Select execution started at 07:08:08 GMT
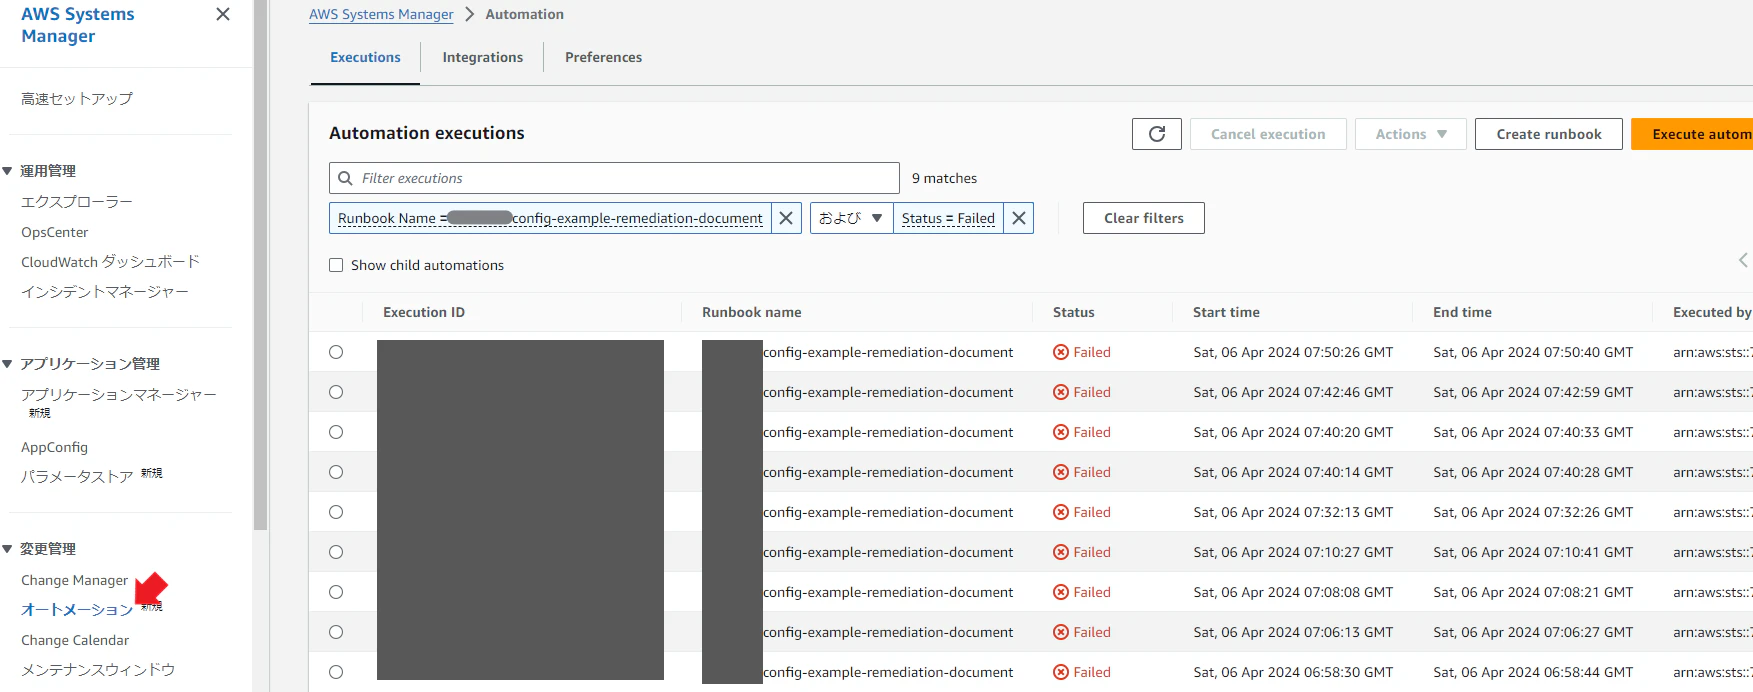Screen dimensions: 1753x692 (x=336, y=592)
